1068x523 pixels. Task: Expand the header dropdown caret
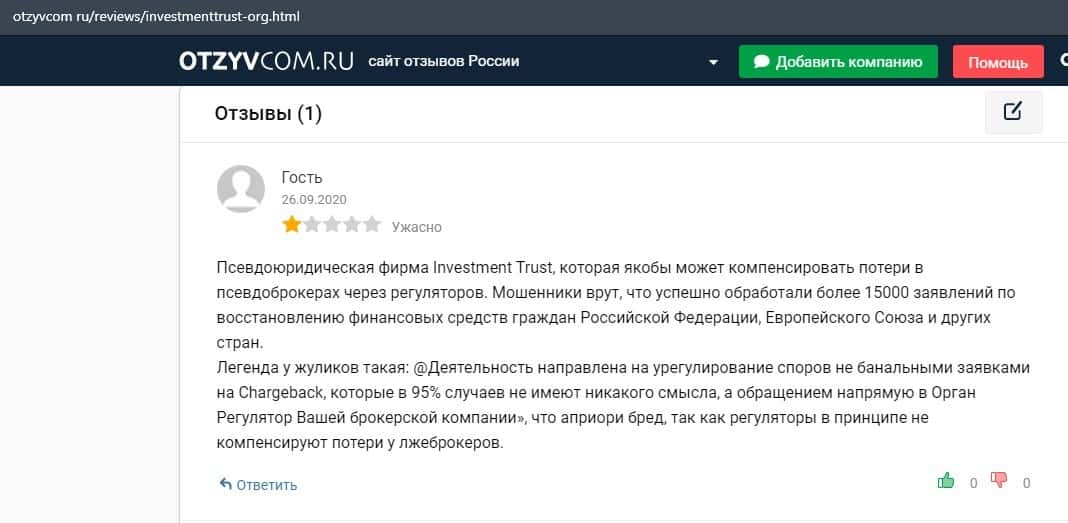(713, 62)
